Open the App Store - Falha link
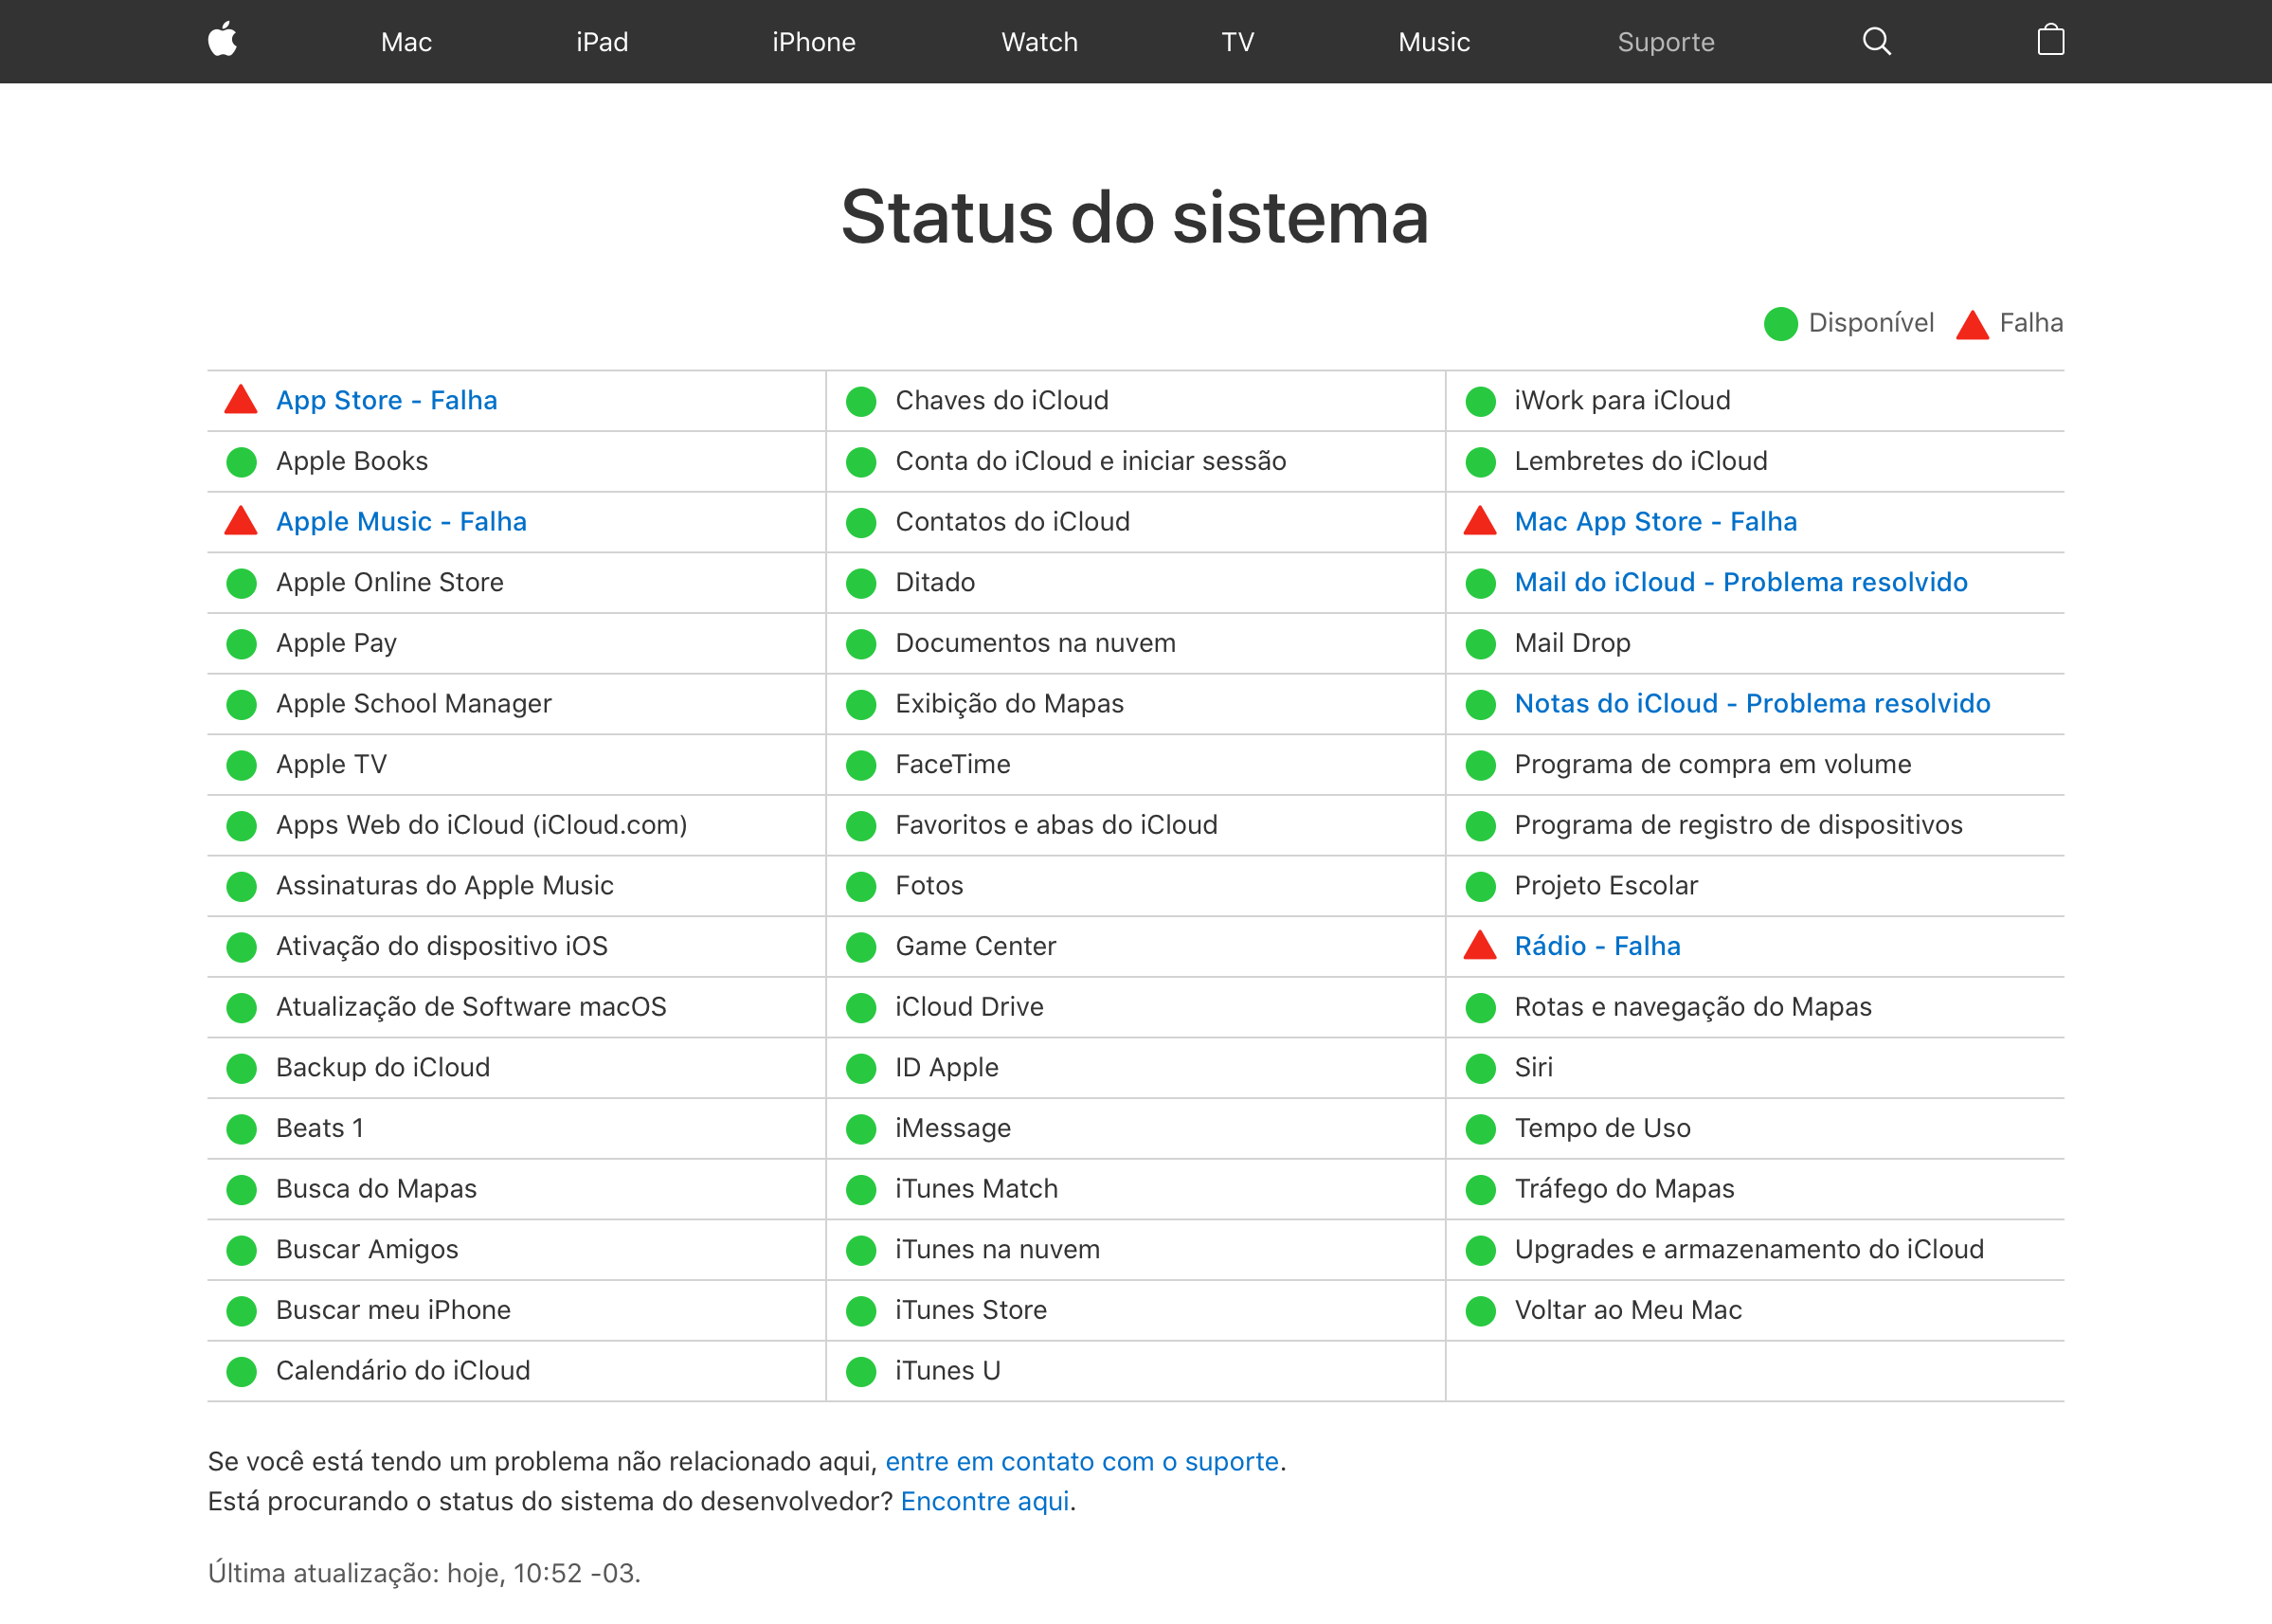The height and width of the screenshot is (1624, 2272). tap(386, 400)
